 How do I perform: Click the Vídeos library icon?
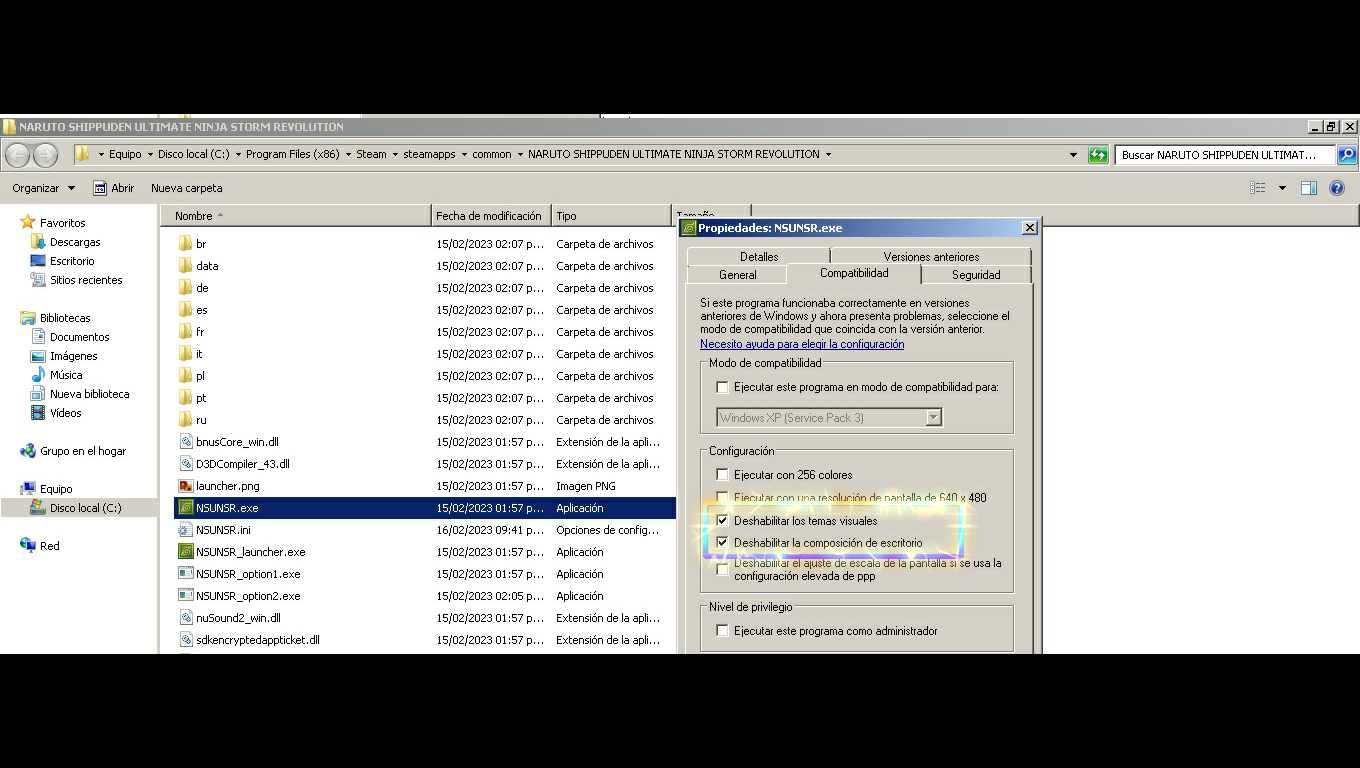(x=38, y=413)
